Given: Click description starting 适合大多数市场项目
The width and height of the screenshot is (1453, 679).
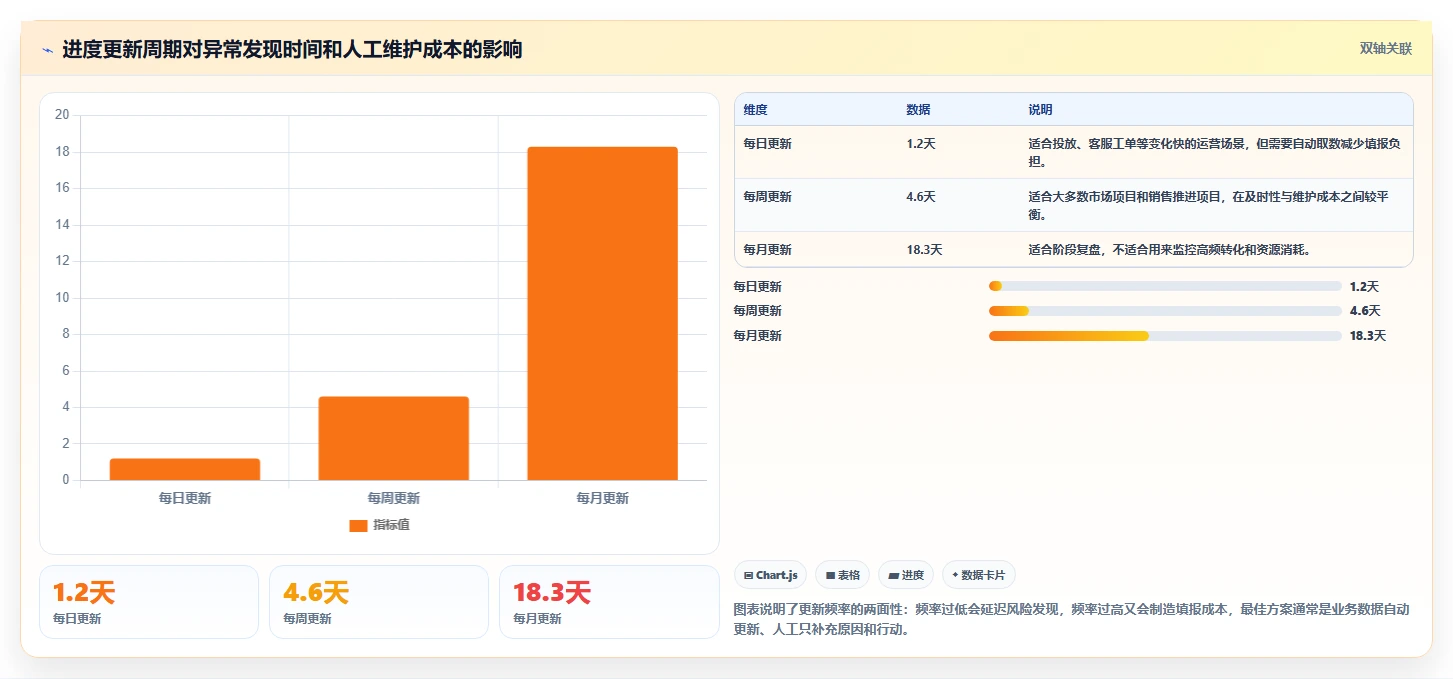Looking at the screenshot, I should (x=1208, y=205).
